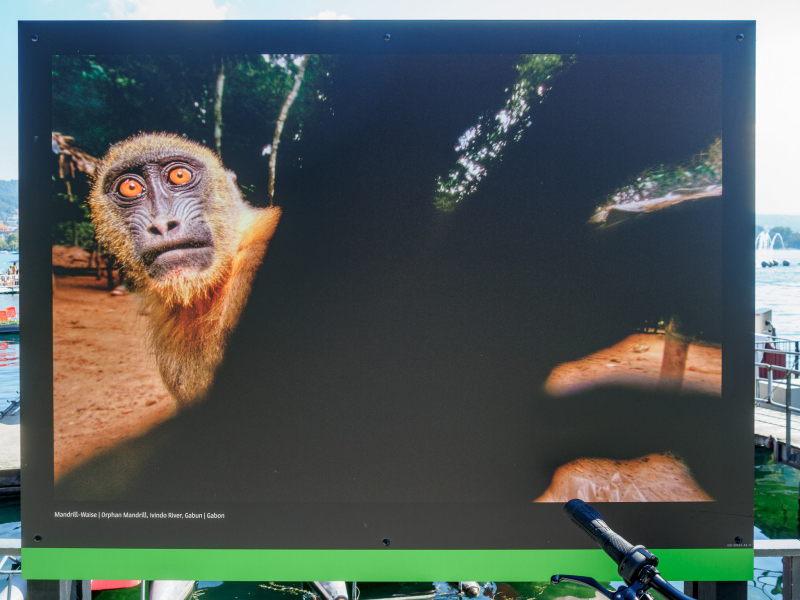Click the top-center screw on the panel
Image resolution: width=800 pixels, height=600 pixels.
click(387, 37)
